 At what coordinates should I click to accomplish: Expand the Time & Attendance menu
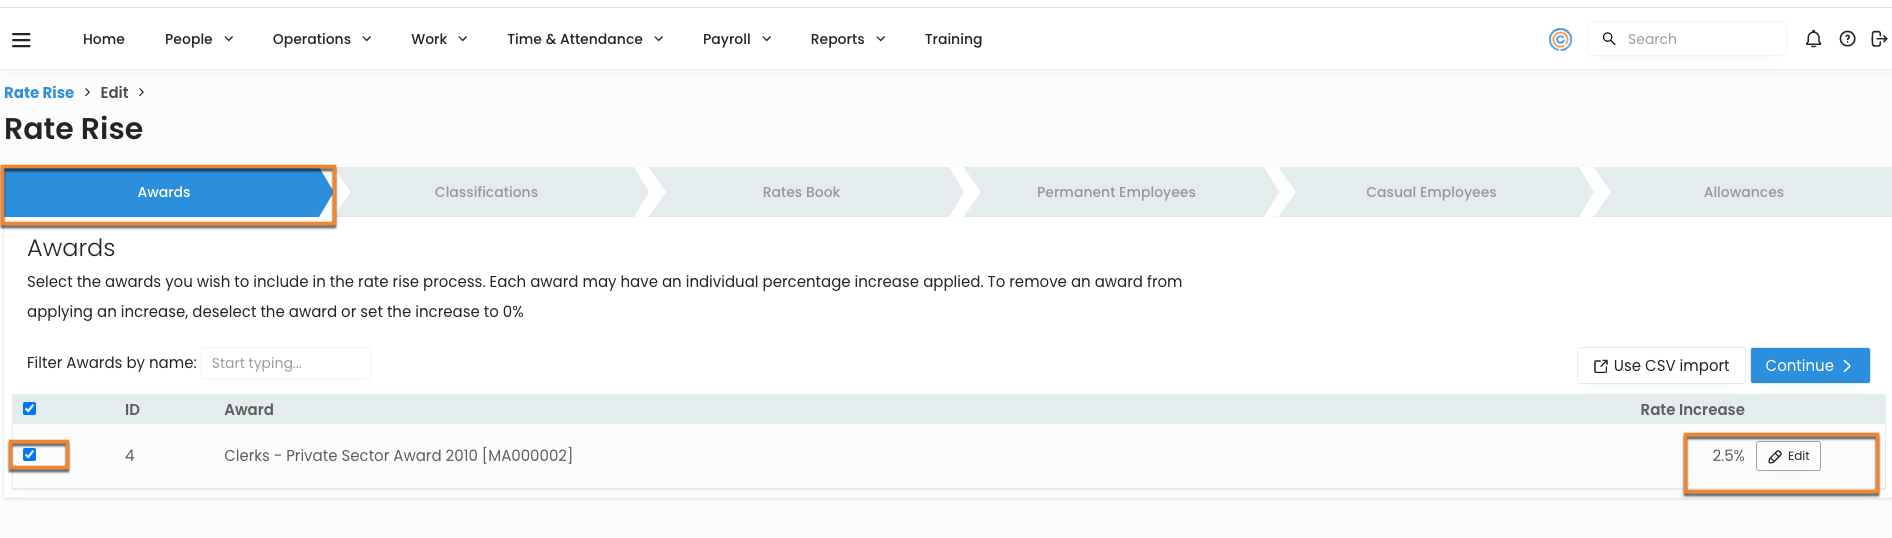(x=585, y=39)
